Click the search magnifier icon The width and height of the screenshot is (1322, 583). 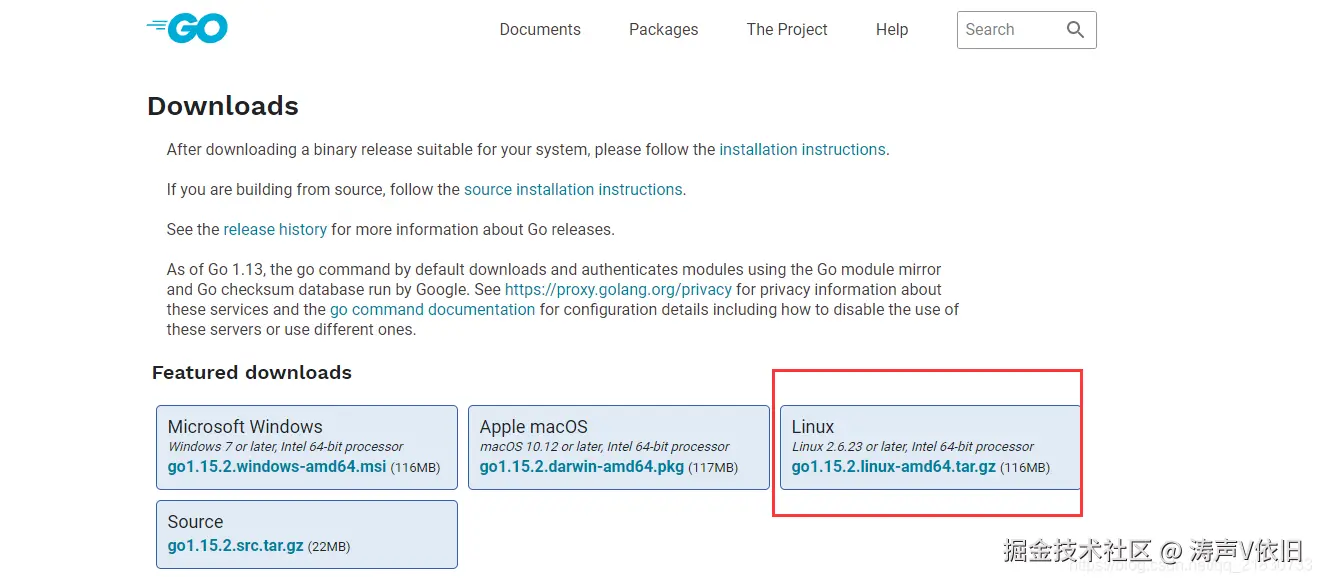pyautogui.click(x=1075, y=30)
